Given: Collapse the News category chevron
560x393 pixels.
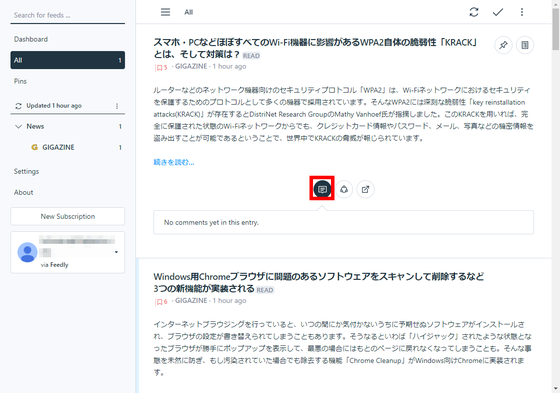Looking at the screenshot, I should coord(18,126).
